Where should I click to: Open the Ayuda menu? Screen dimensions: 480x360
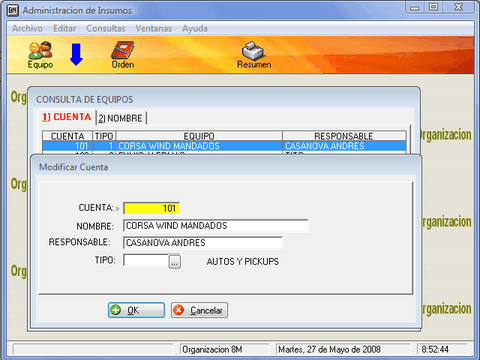(195, 29)
